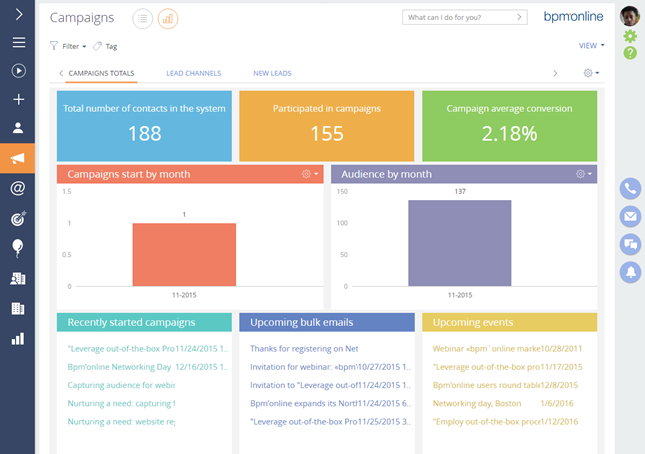Screen dimensions: 645x454
Task: Click the orange campaigns start bar
Action: point(184,254)
